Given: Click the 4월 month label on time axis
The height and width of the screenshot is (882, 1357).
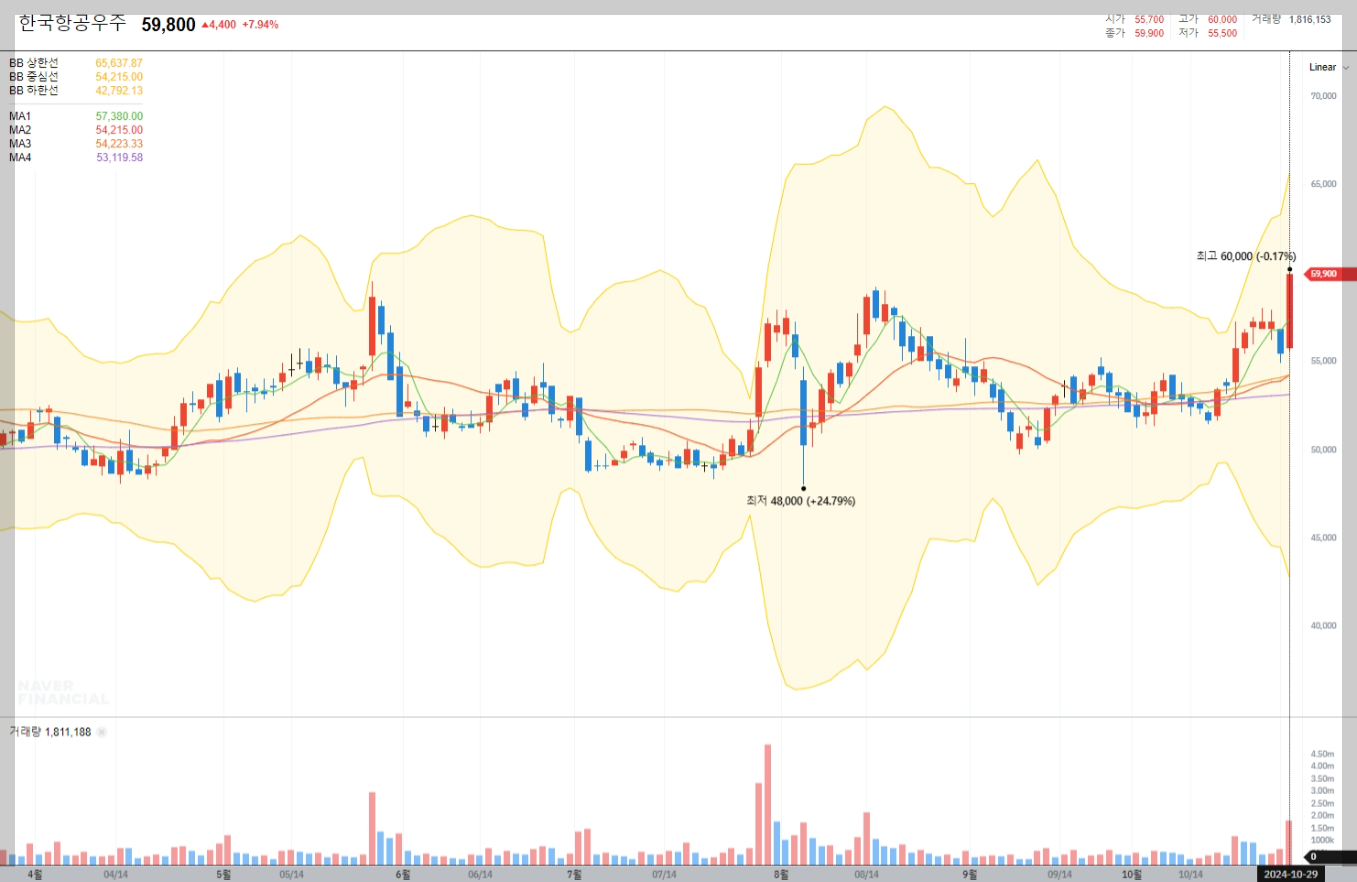Looking at the screenshot, I should click(36, 874).
